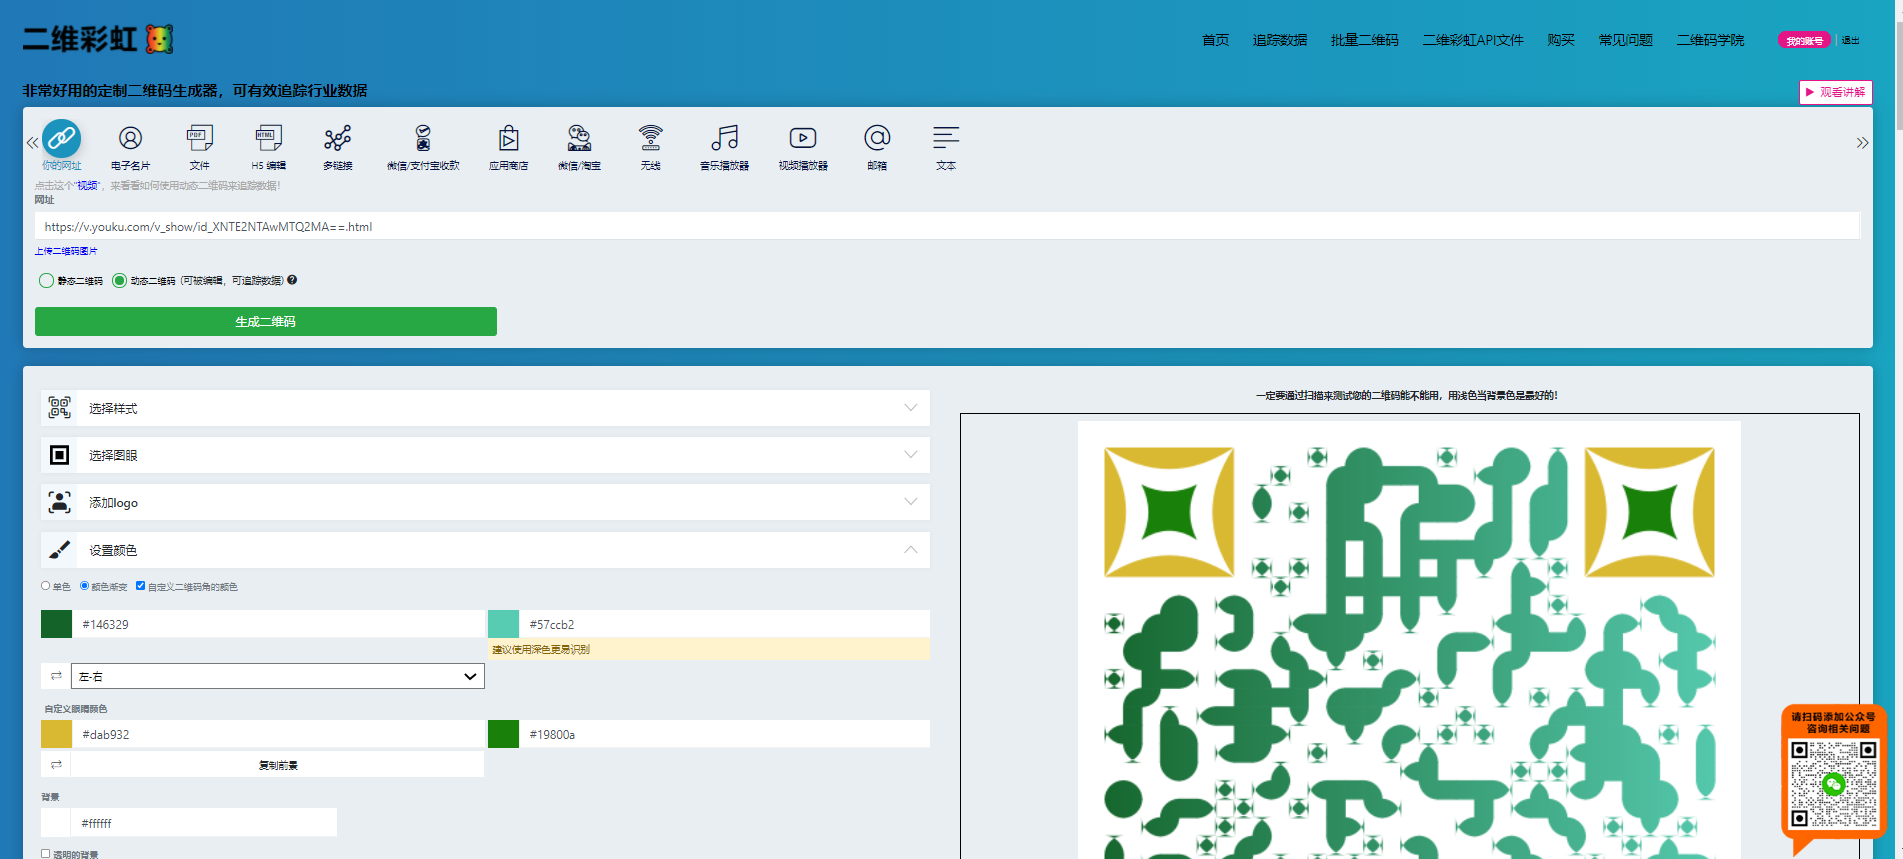
Task: Open the 左-右 gradient direction dropdown
Action: pyautogui.click(x=278, y=676)
